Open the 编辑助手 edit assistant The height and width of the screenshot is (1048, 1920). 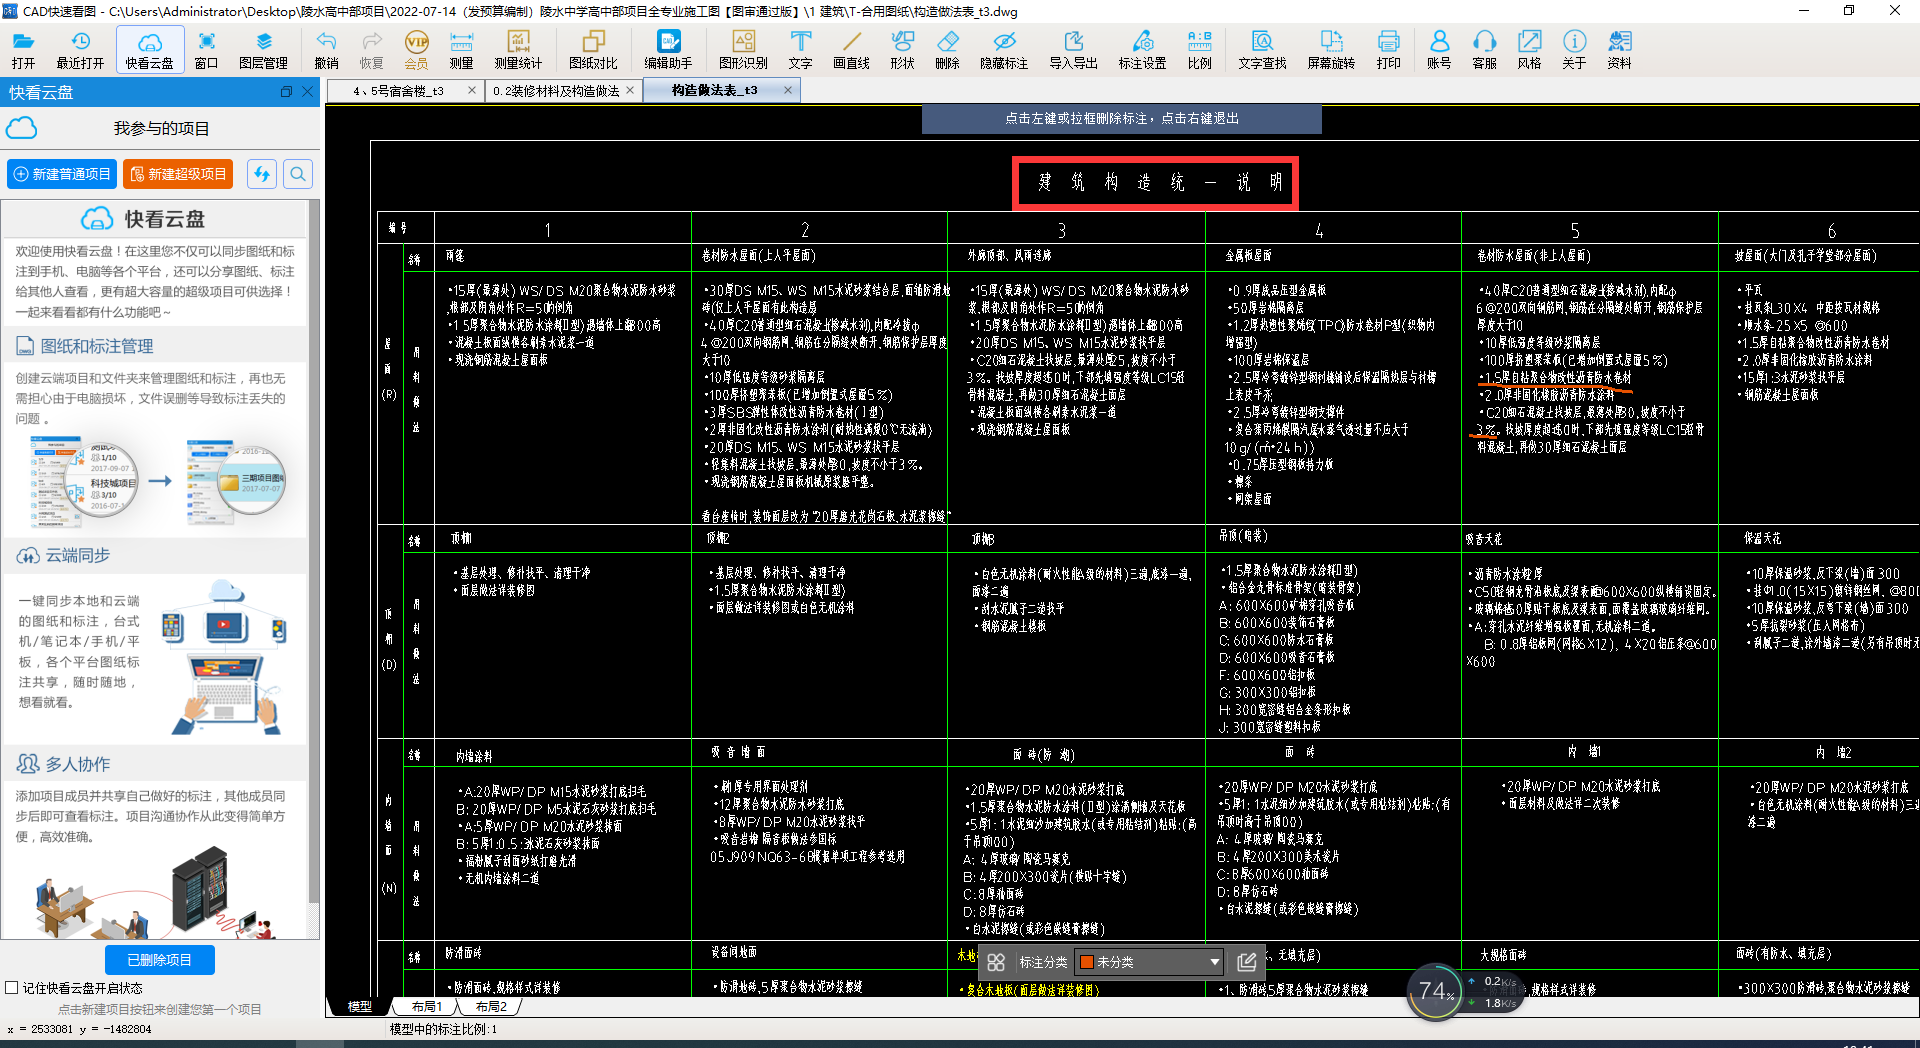click(668, 49)
